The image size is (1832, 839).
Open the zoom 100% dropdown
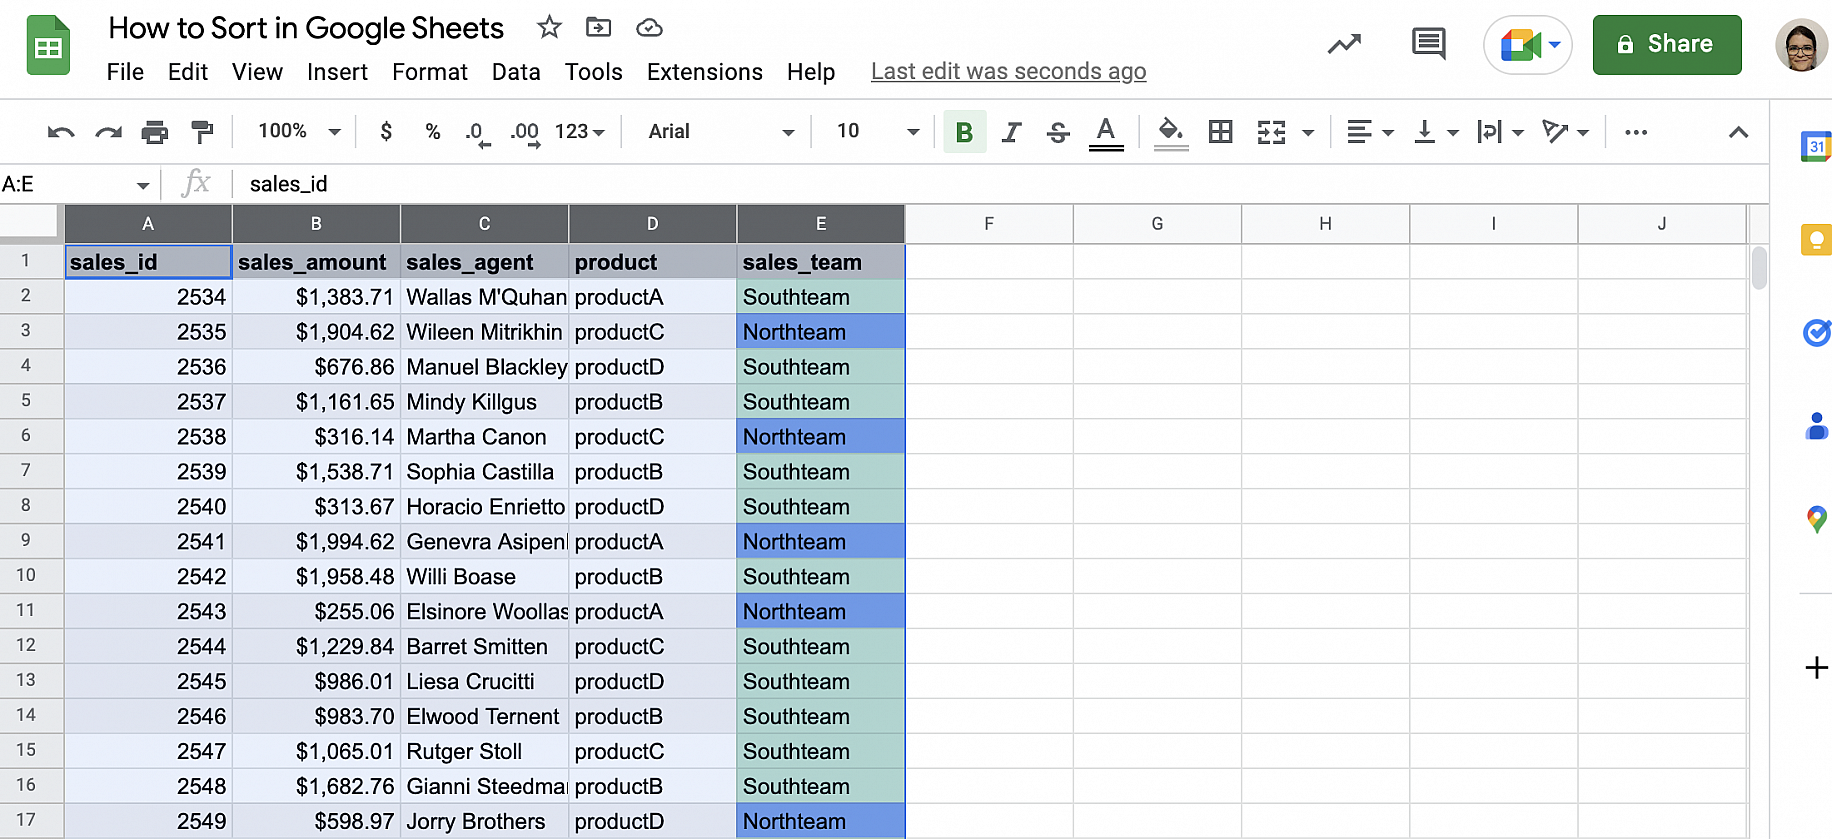(x=298, y=132)
